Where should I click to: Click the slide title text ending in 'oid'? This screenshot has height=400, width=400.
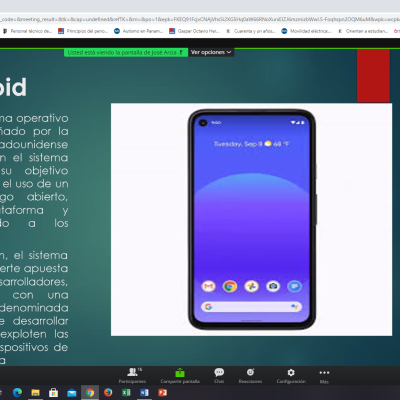[13, 88]
